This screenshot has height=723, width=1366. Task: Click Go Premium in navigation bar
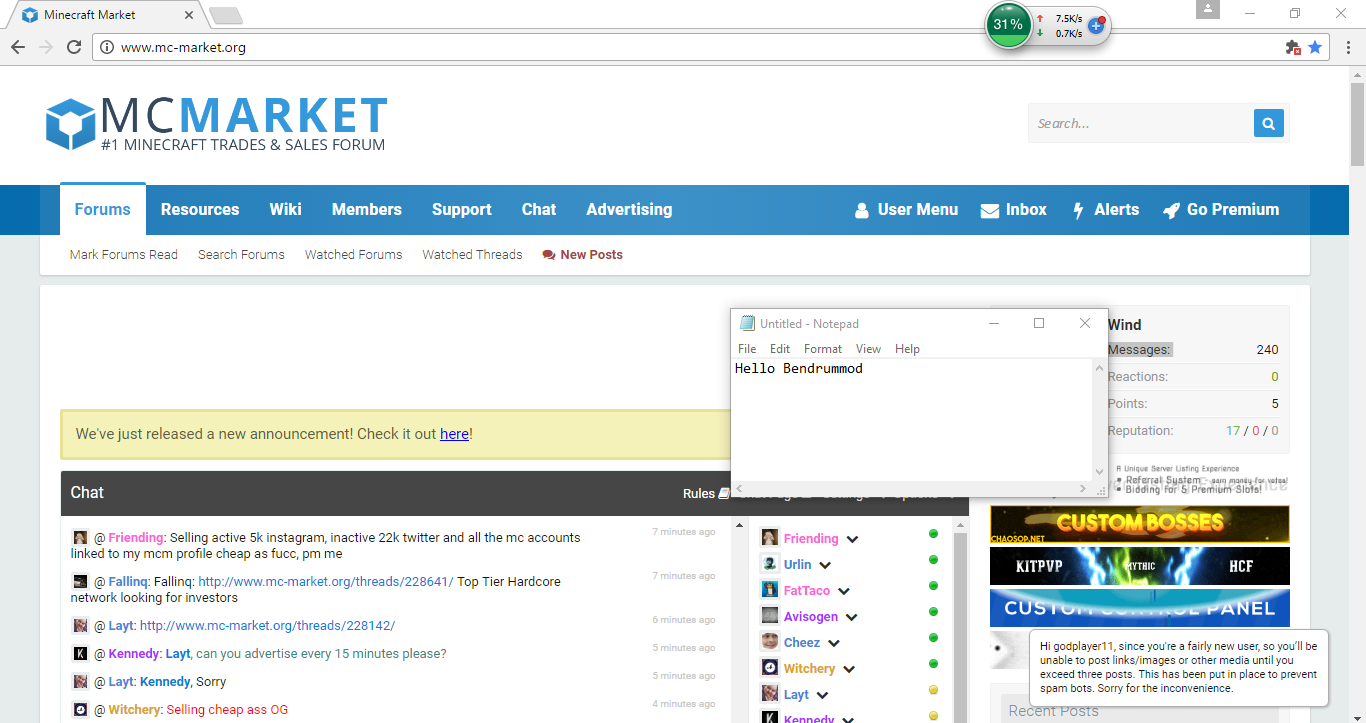pyautogui.click(x=1221, y=210)
